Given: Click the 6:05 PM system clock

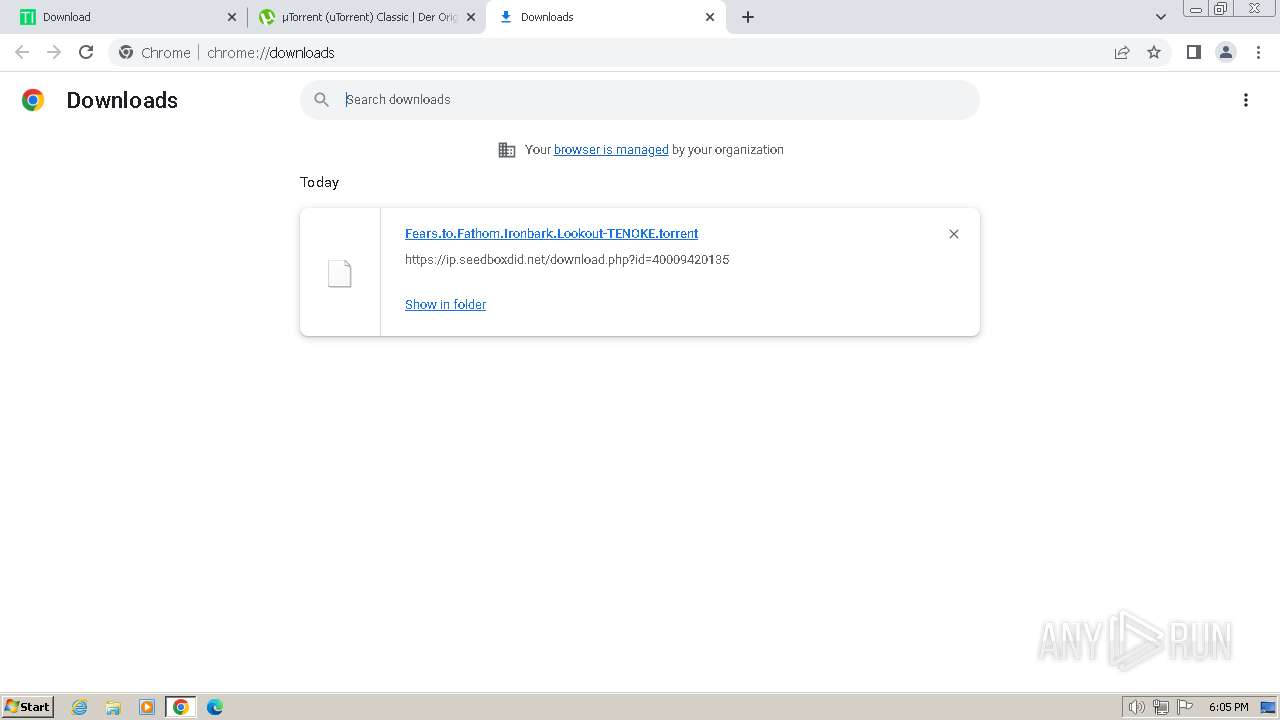Looking at the screenshot, I should click(x=1228, y=707).
